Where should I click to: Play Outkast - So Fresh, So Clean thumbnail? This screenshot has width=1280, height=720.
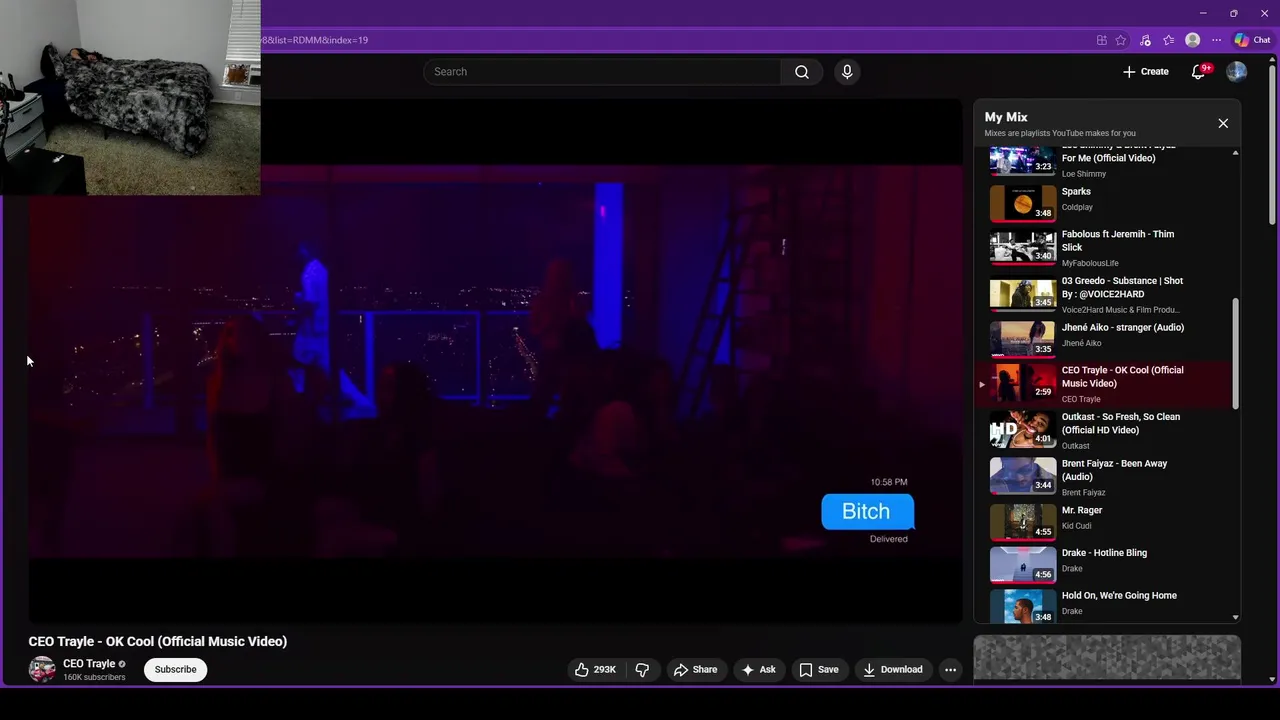tap(1022, 429)
